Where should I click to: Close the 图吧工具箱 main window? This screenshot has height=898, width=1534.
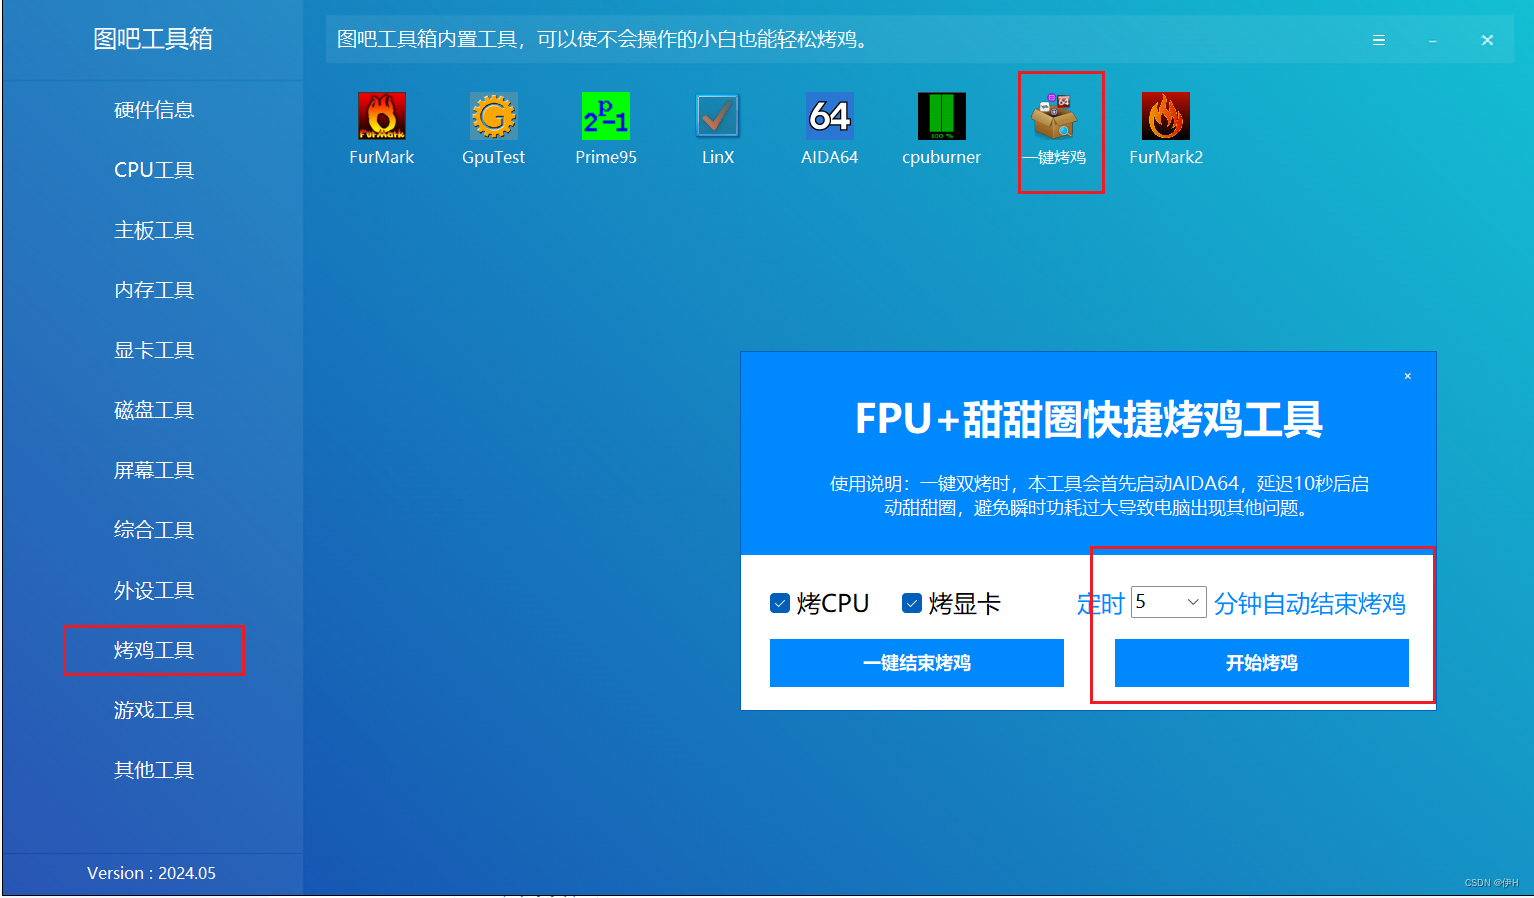coord(1487,40)
